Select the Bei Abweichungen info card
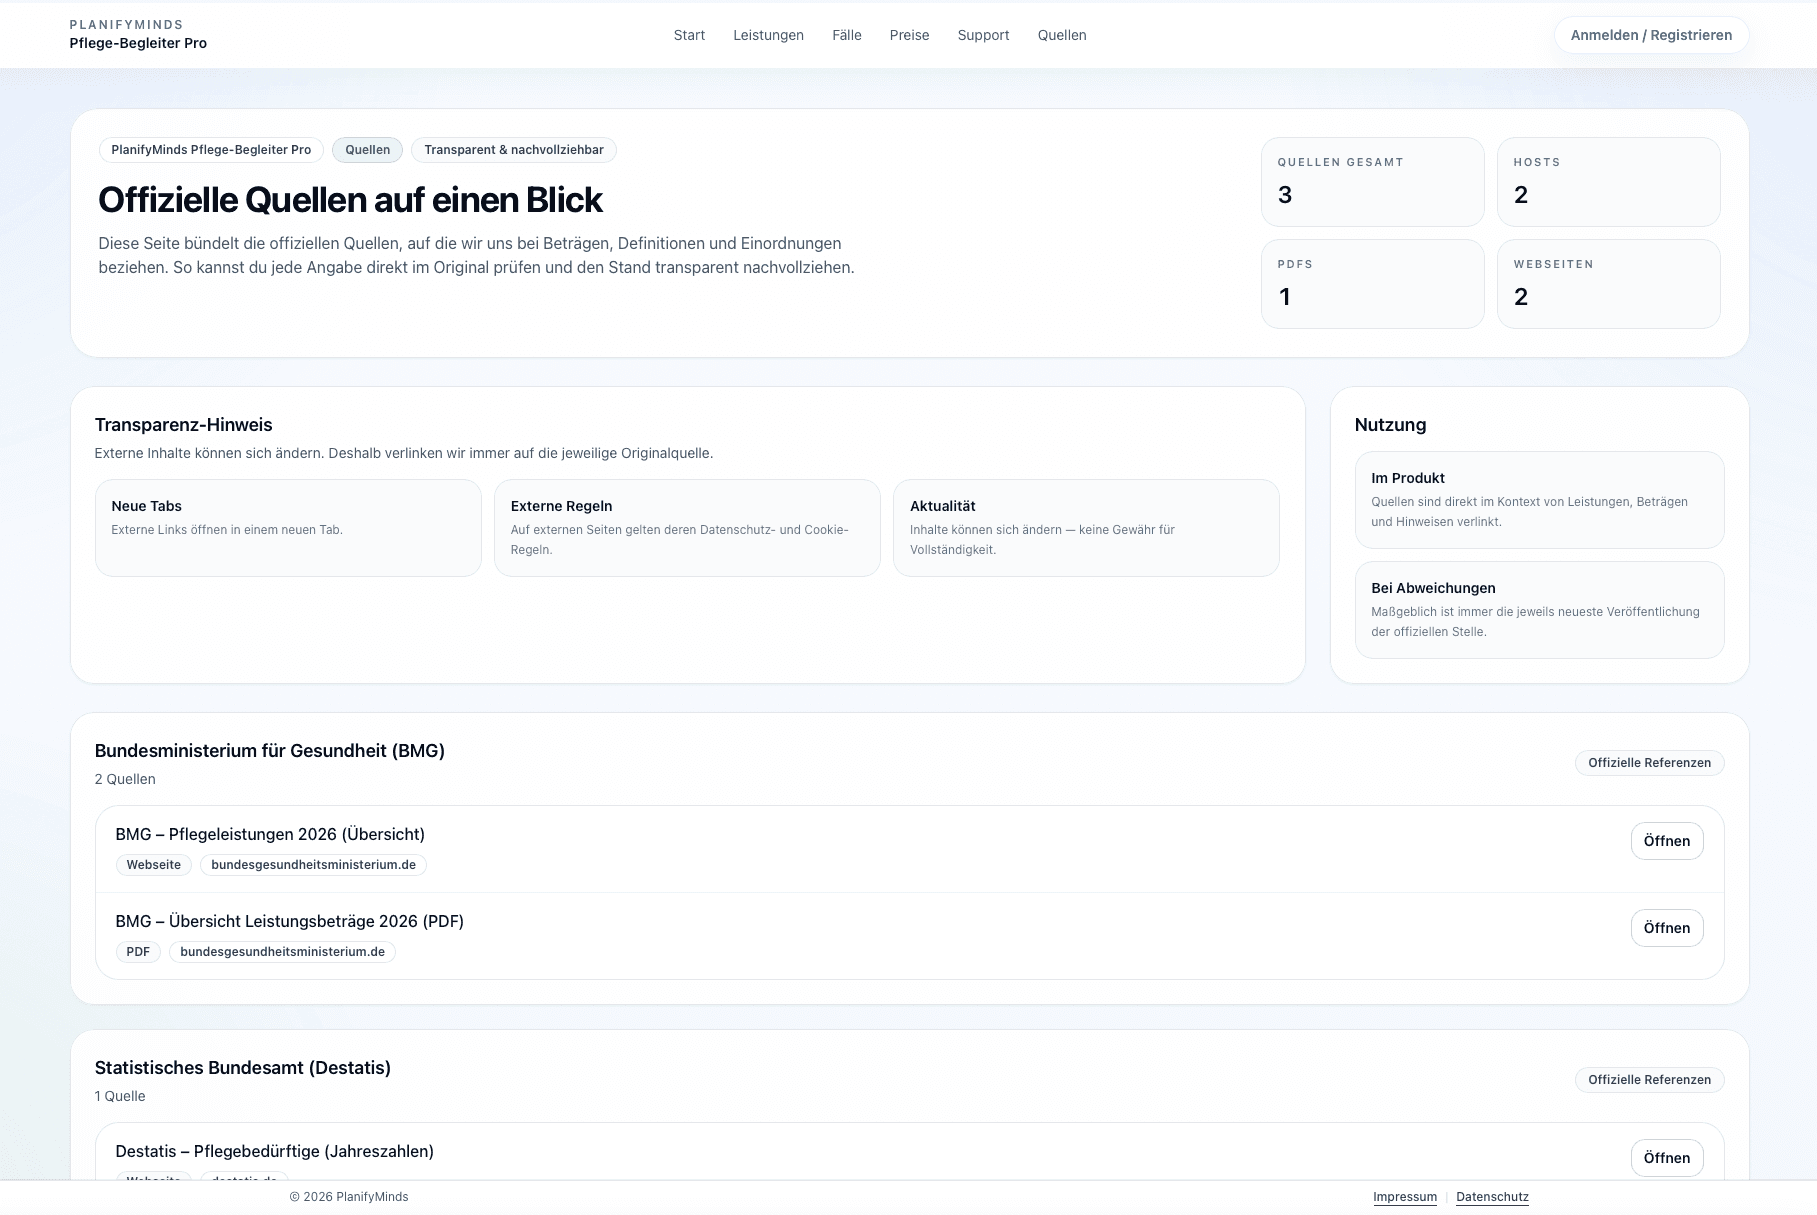 (1539, 609)
